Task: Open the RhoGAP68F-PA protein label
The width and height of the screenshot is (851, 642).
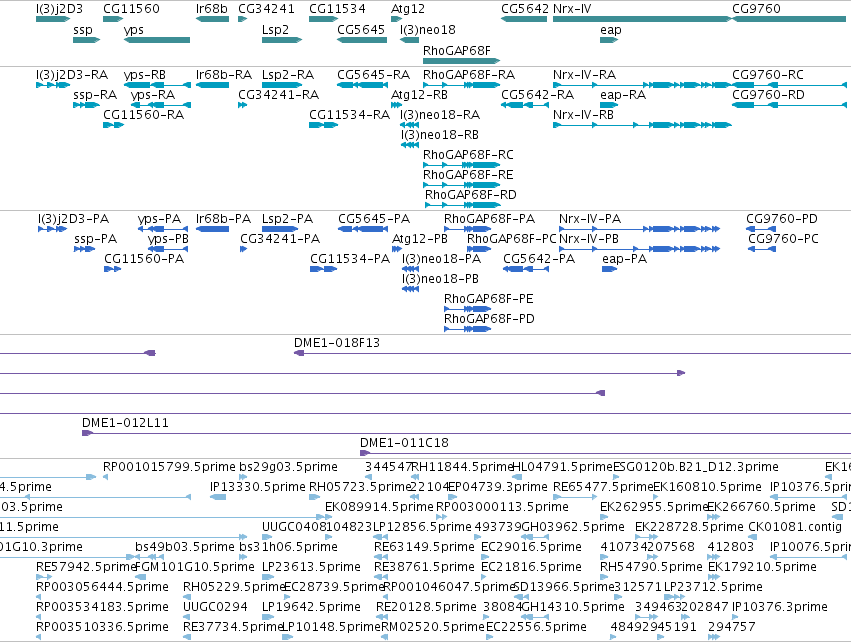Action: coord(490,219)
